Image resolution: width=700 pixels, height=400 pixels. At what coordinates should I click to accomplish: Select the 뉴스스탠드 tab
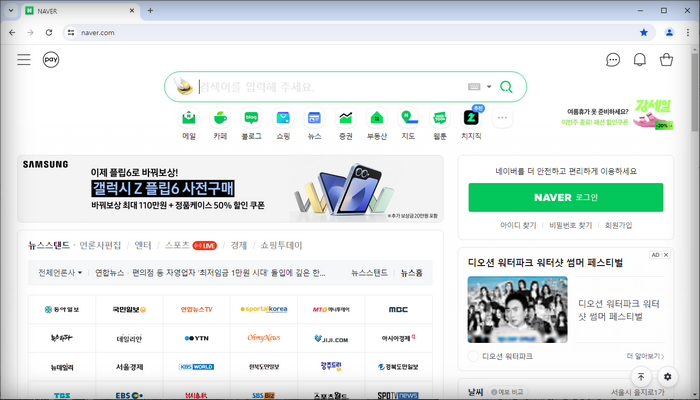[49, 245]
